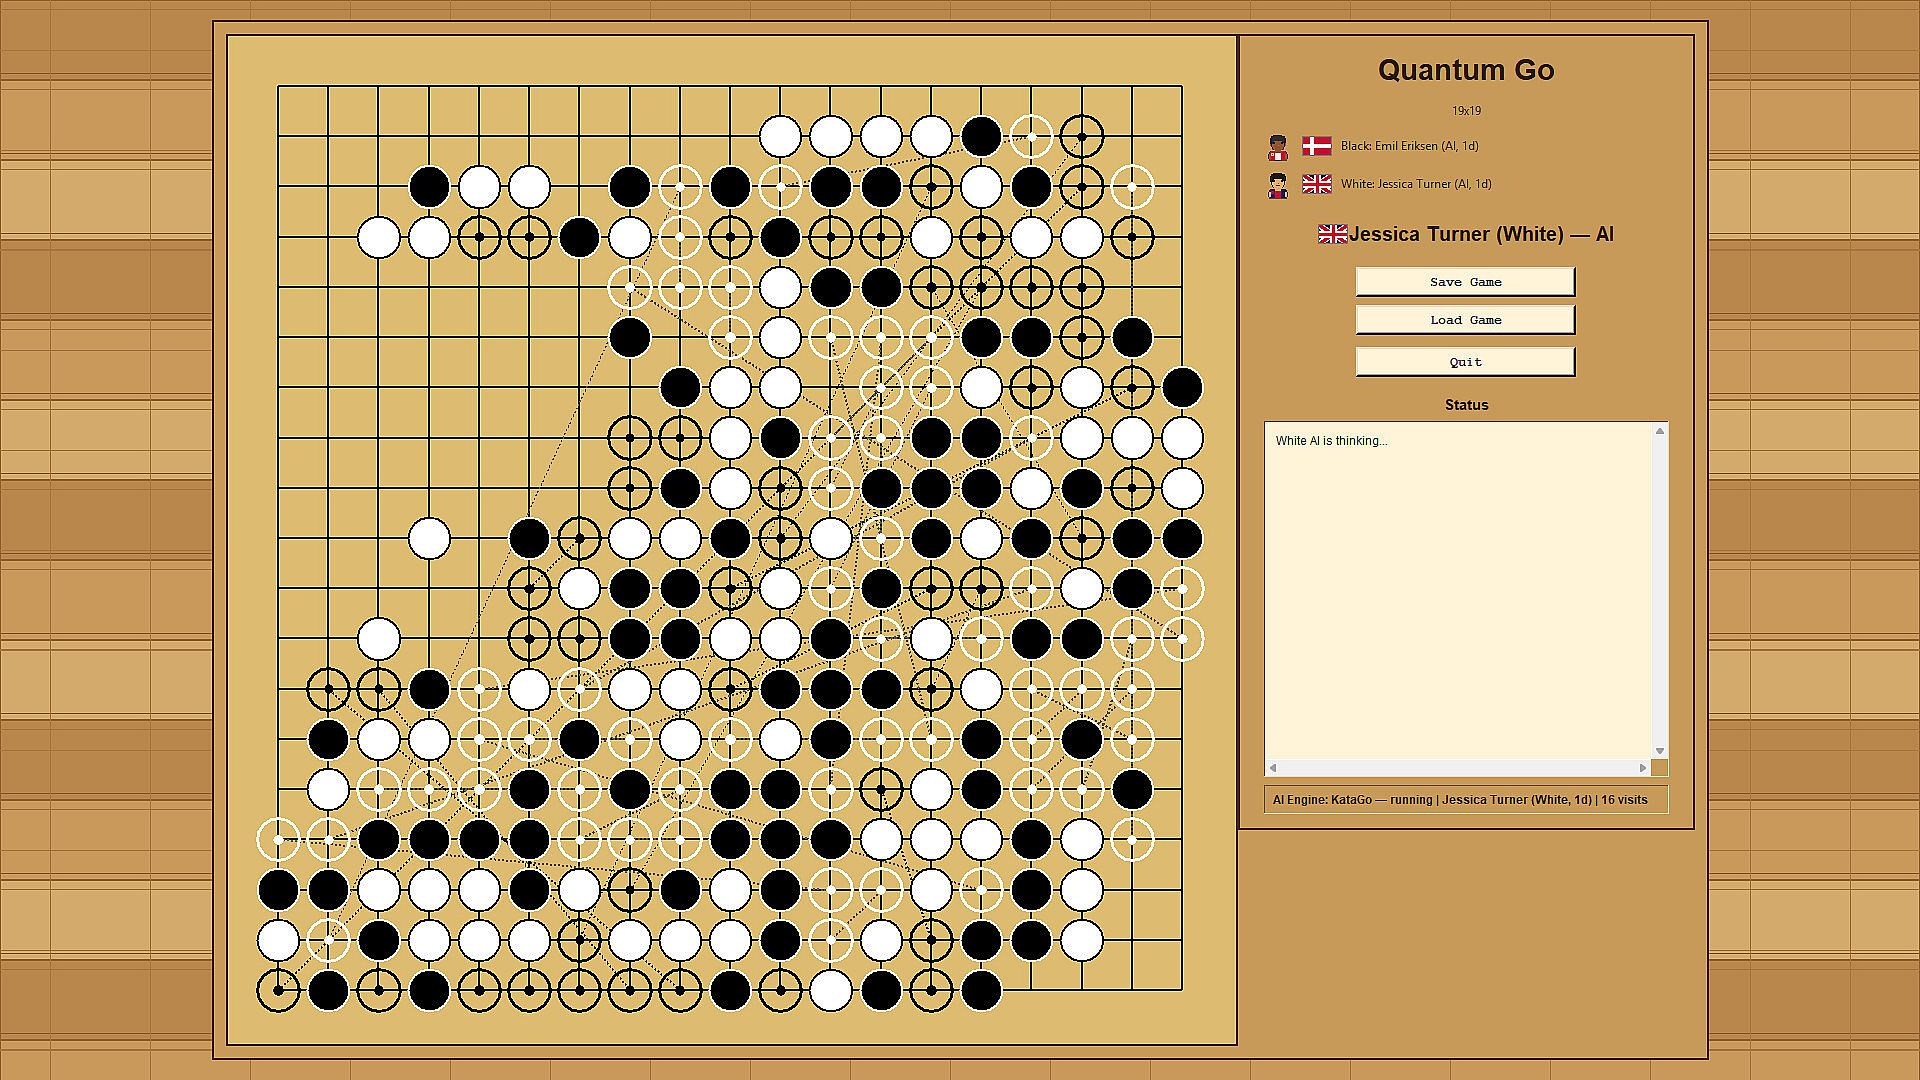Viewport: 1920px width, 1080px height.
Task: Click the 'White AI is thinking...' status text
Action: [1331, 441]
